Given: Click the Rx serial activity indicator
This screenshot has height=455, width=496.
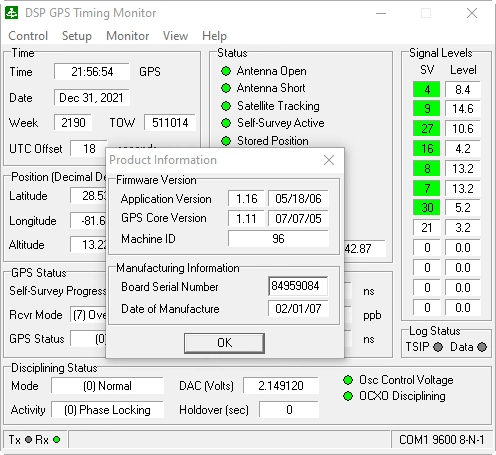Looking at the screenshot, I should click(57, 440).
